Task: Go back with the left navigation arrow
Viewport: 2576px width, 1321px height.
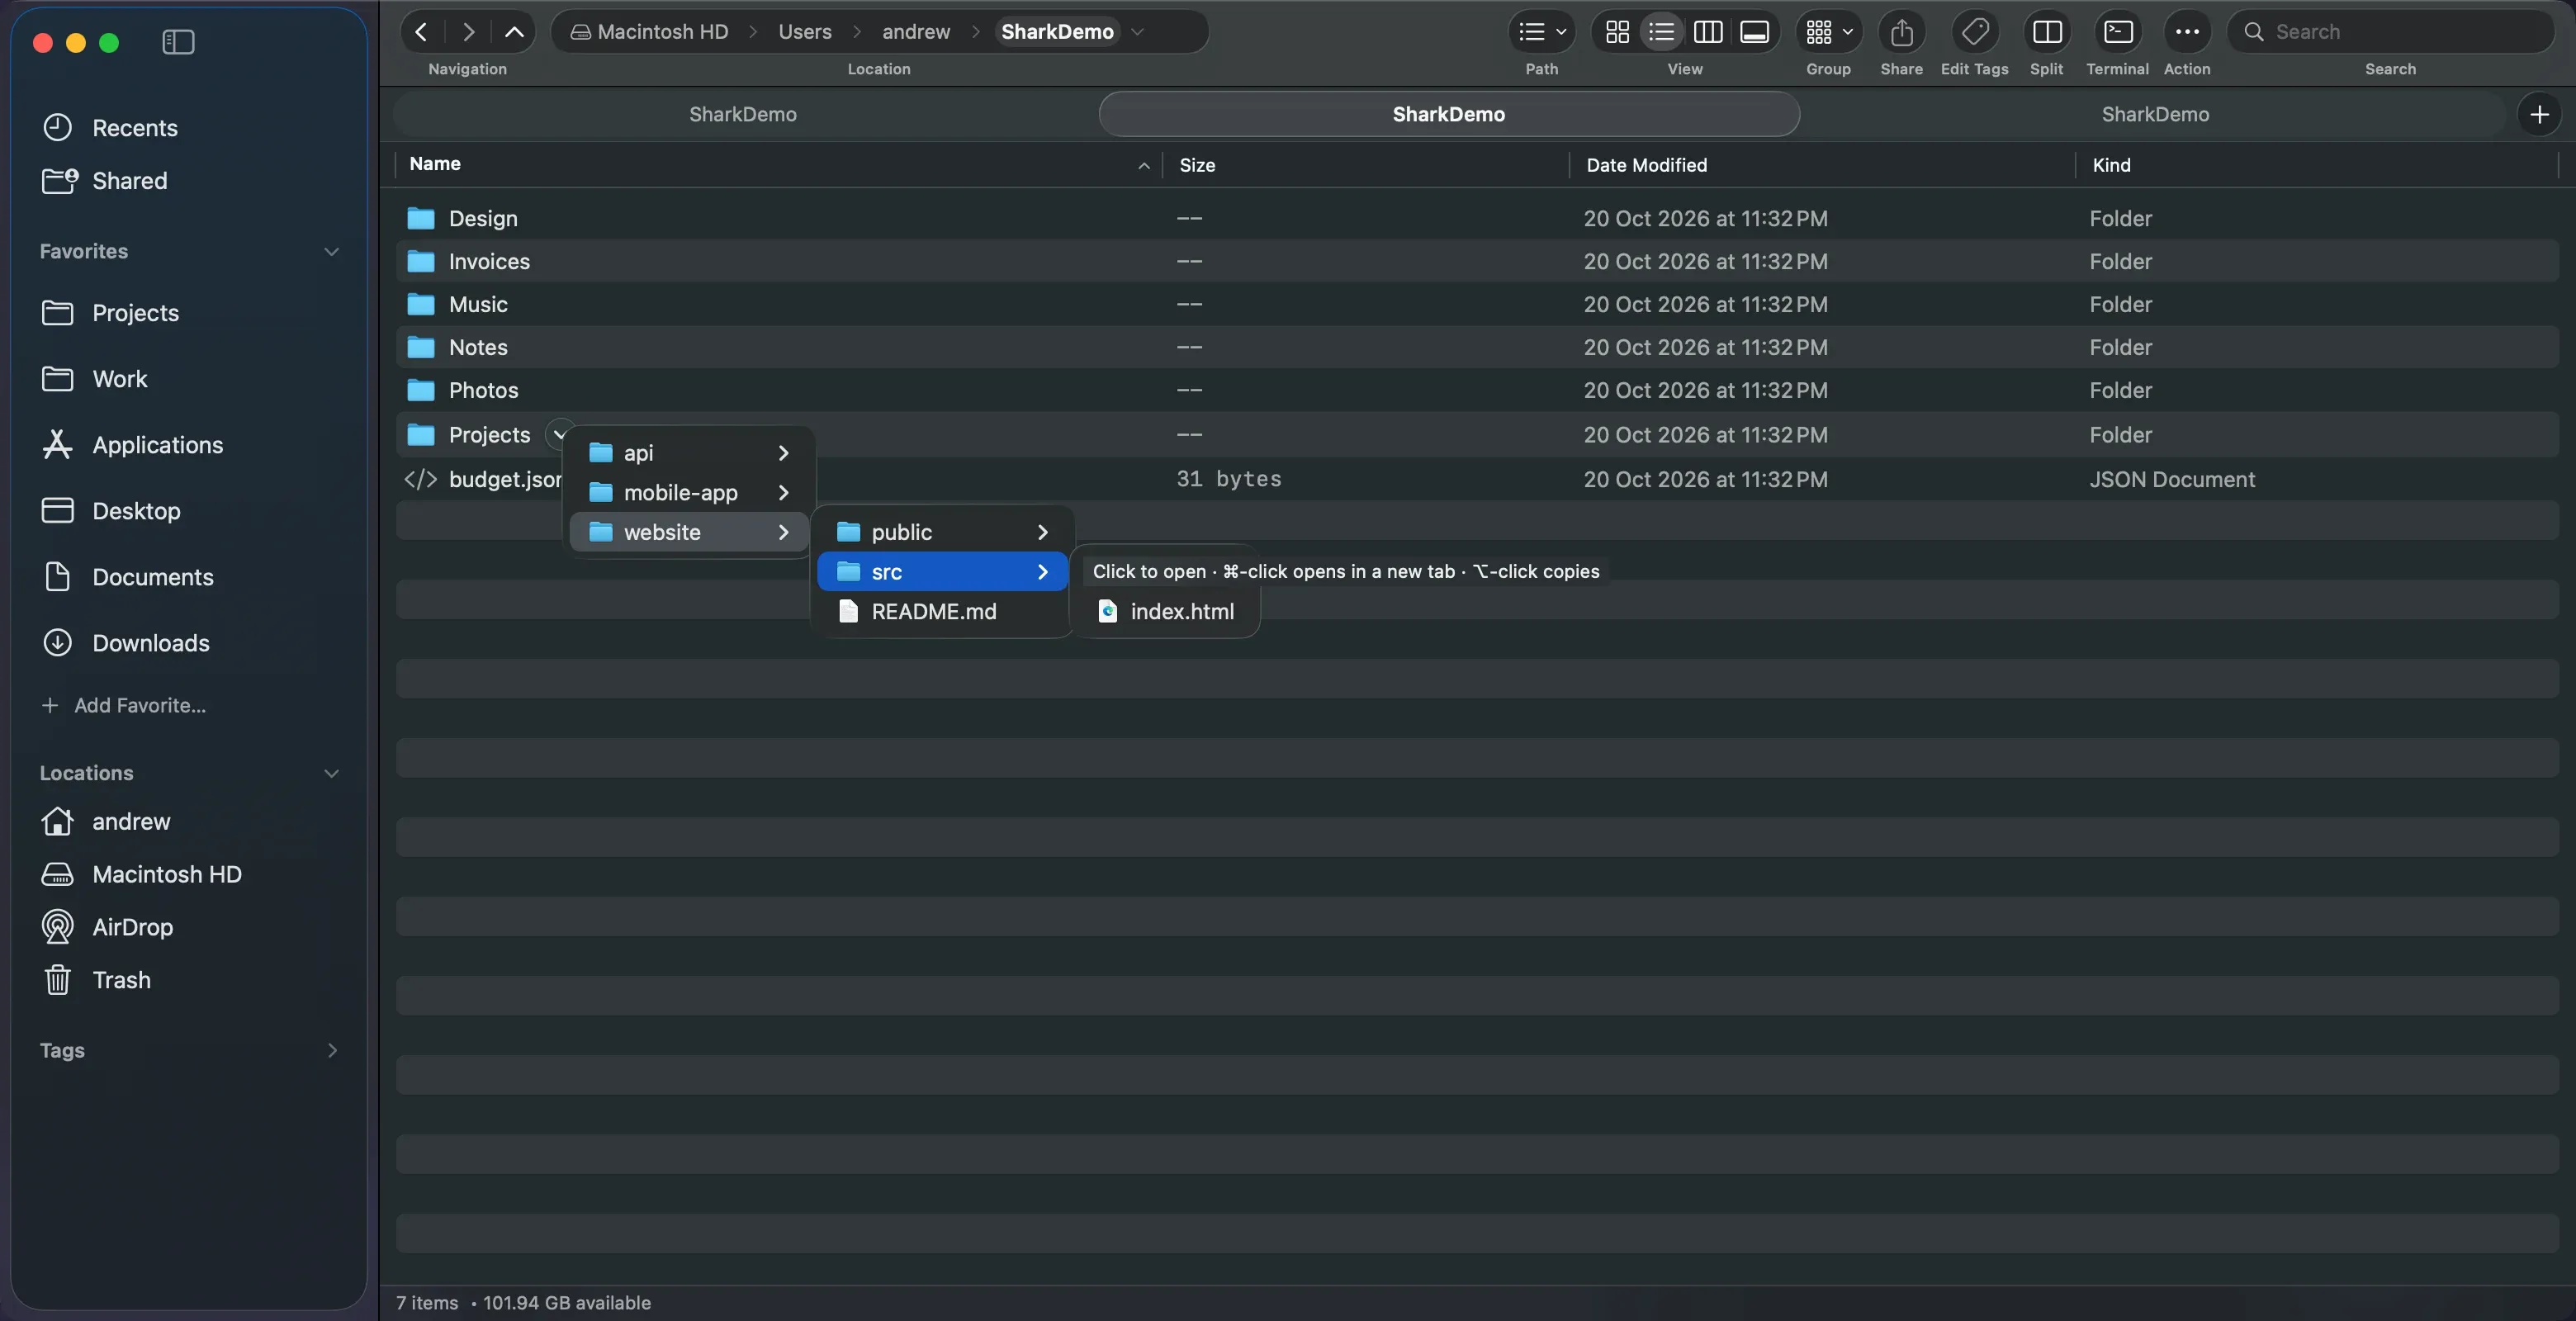Action: [422, 32]
